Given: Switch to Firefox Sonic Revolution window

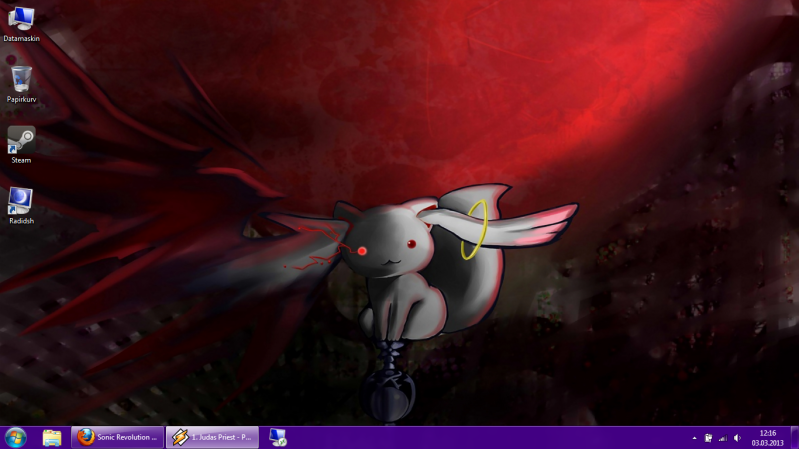Looking at the screenshot, I should point(117,437).
